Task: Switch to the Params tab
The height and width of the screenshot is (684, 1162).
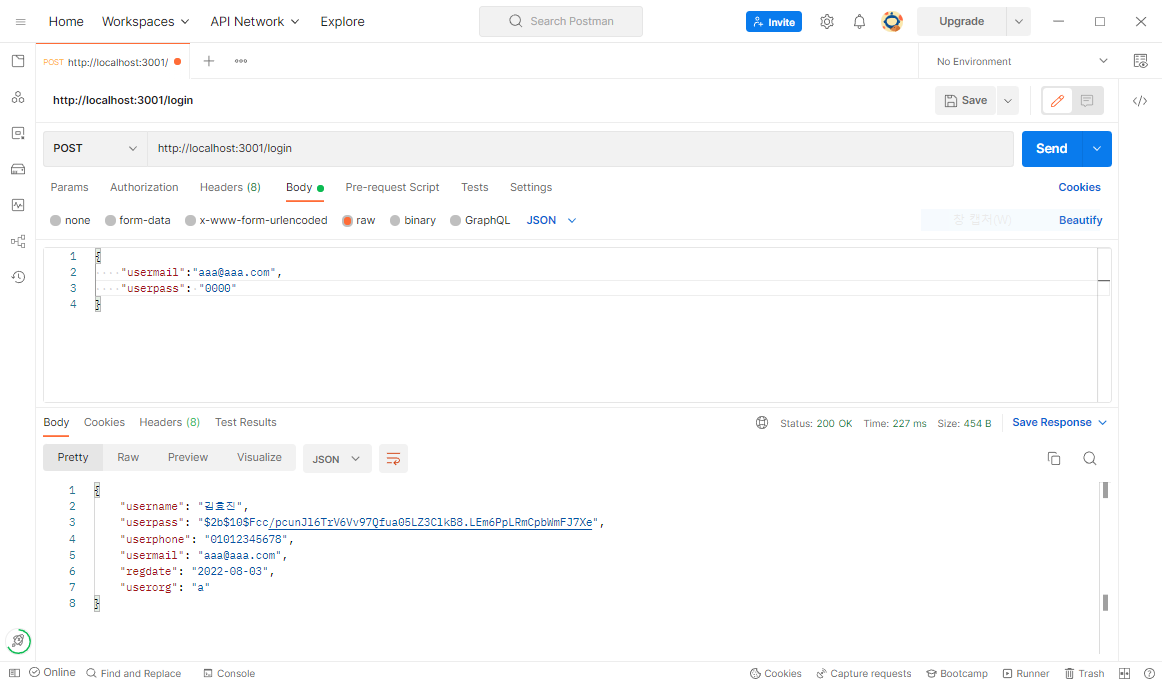Action: (69, 187)
